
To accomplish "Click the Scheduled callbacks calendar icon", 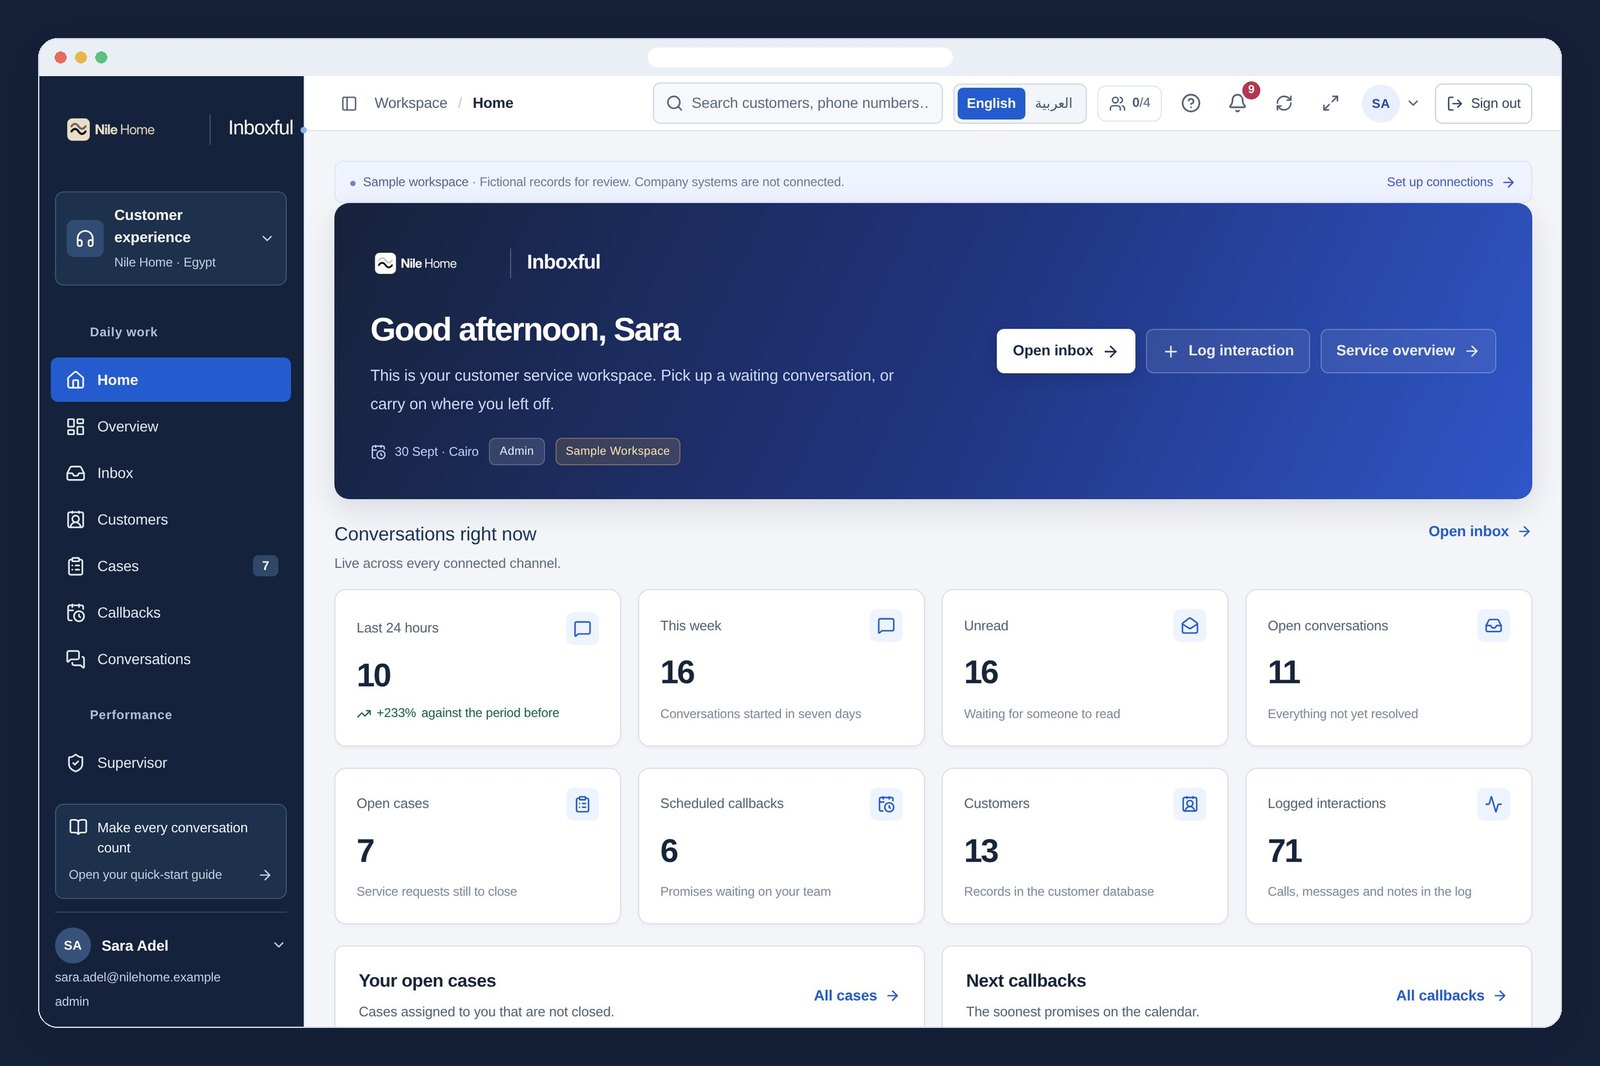I will (x=886, y=804).
